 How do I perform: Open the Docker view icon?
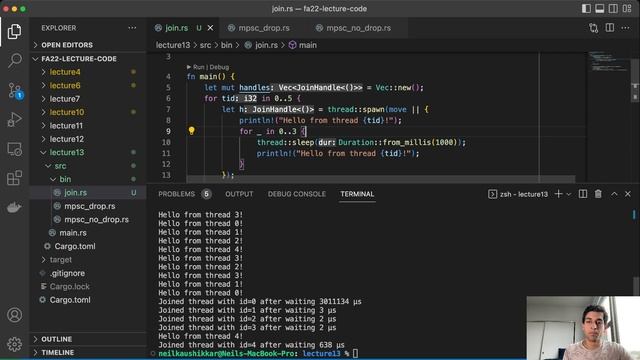14,207
